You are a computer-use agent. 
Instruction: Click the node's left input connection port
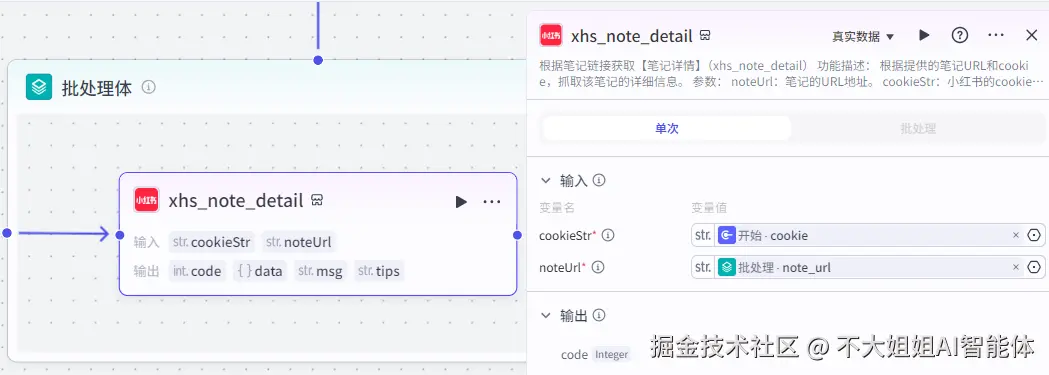(120, 235)
